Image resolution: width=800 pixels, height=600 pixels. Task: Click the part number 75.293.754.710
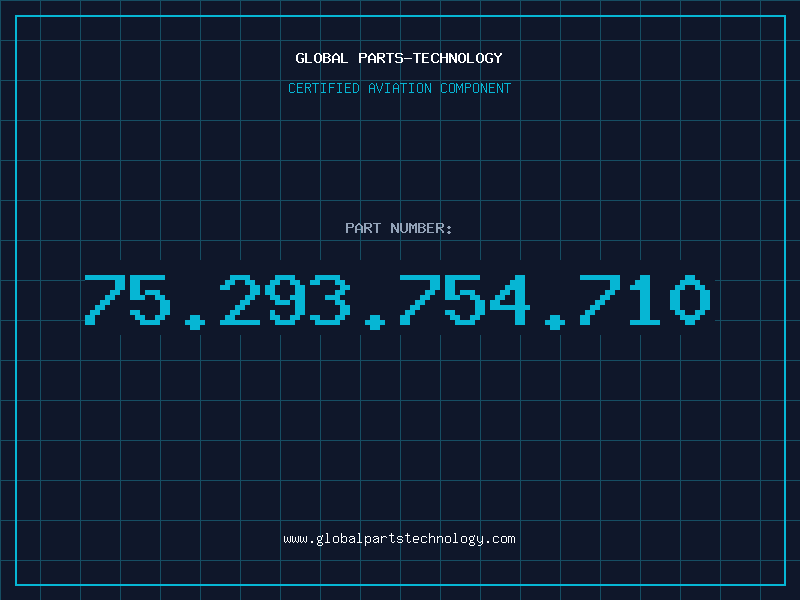point(397,301)
